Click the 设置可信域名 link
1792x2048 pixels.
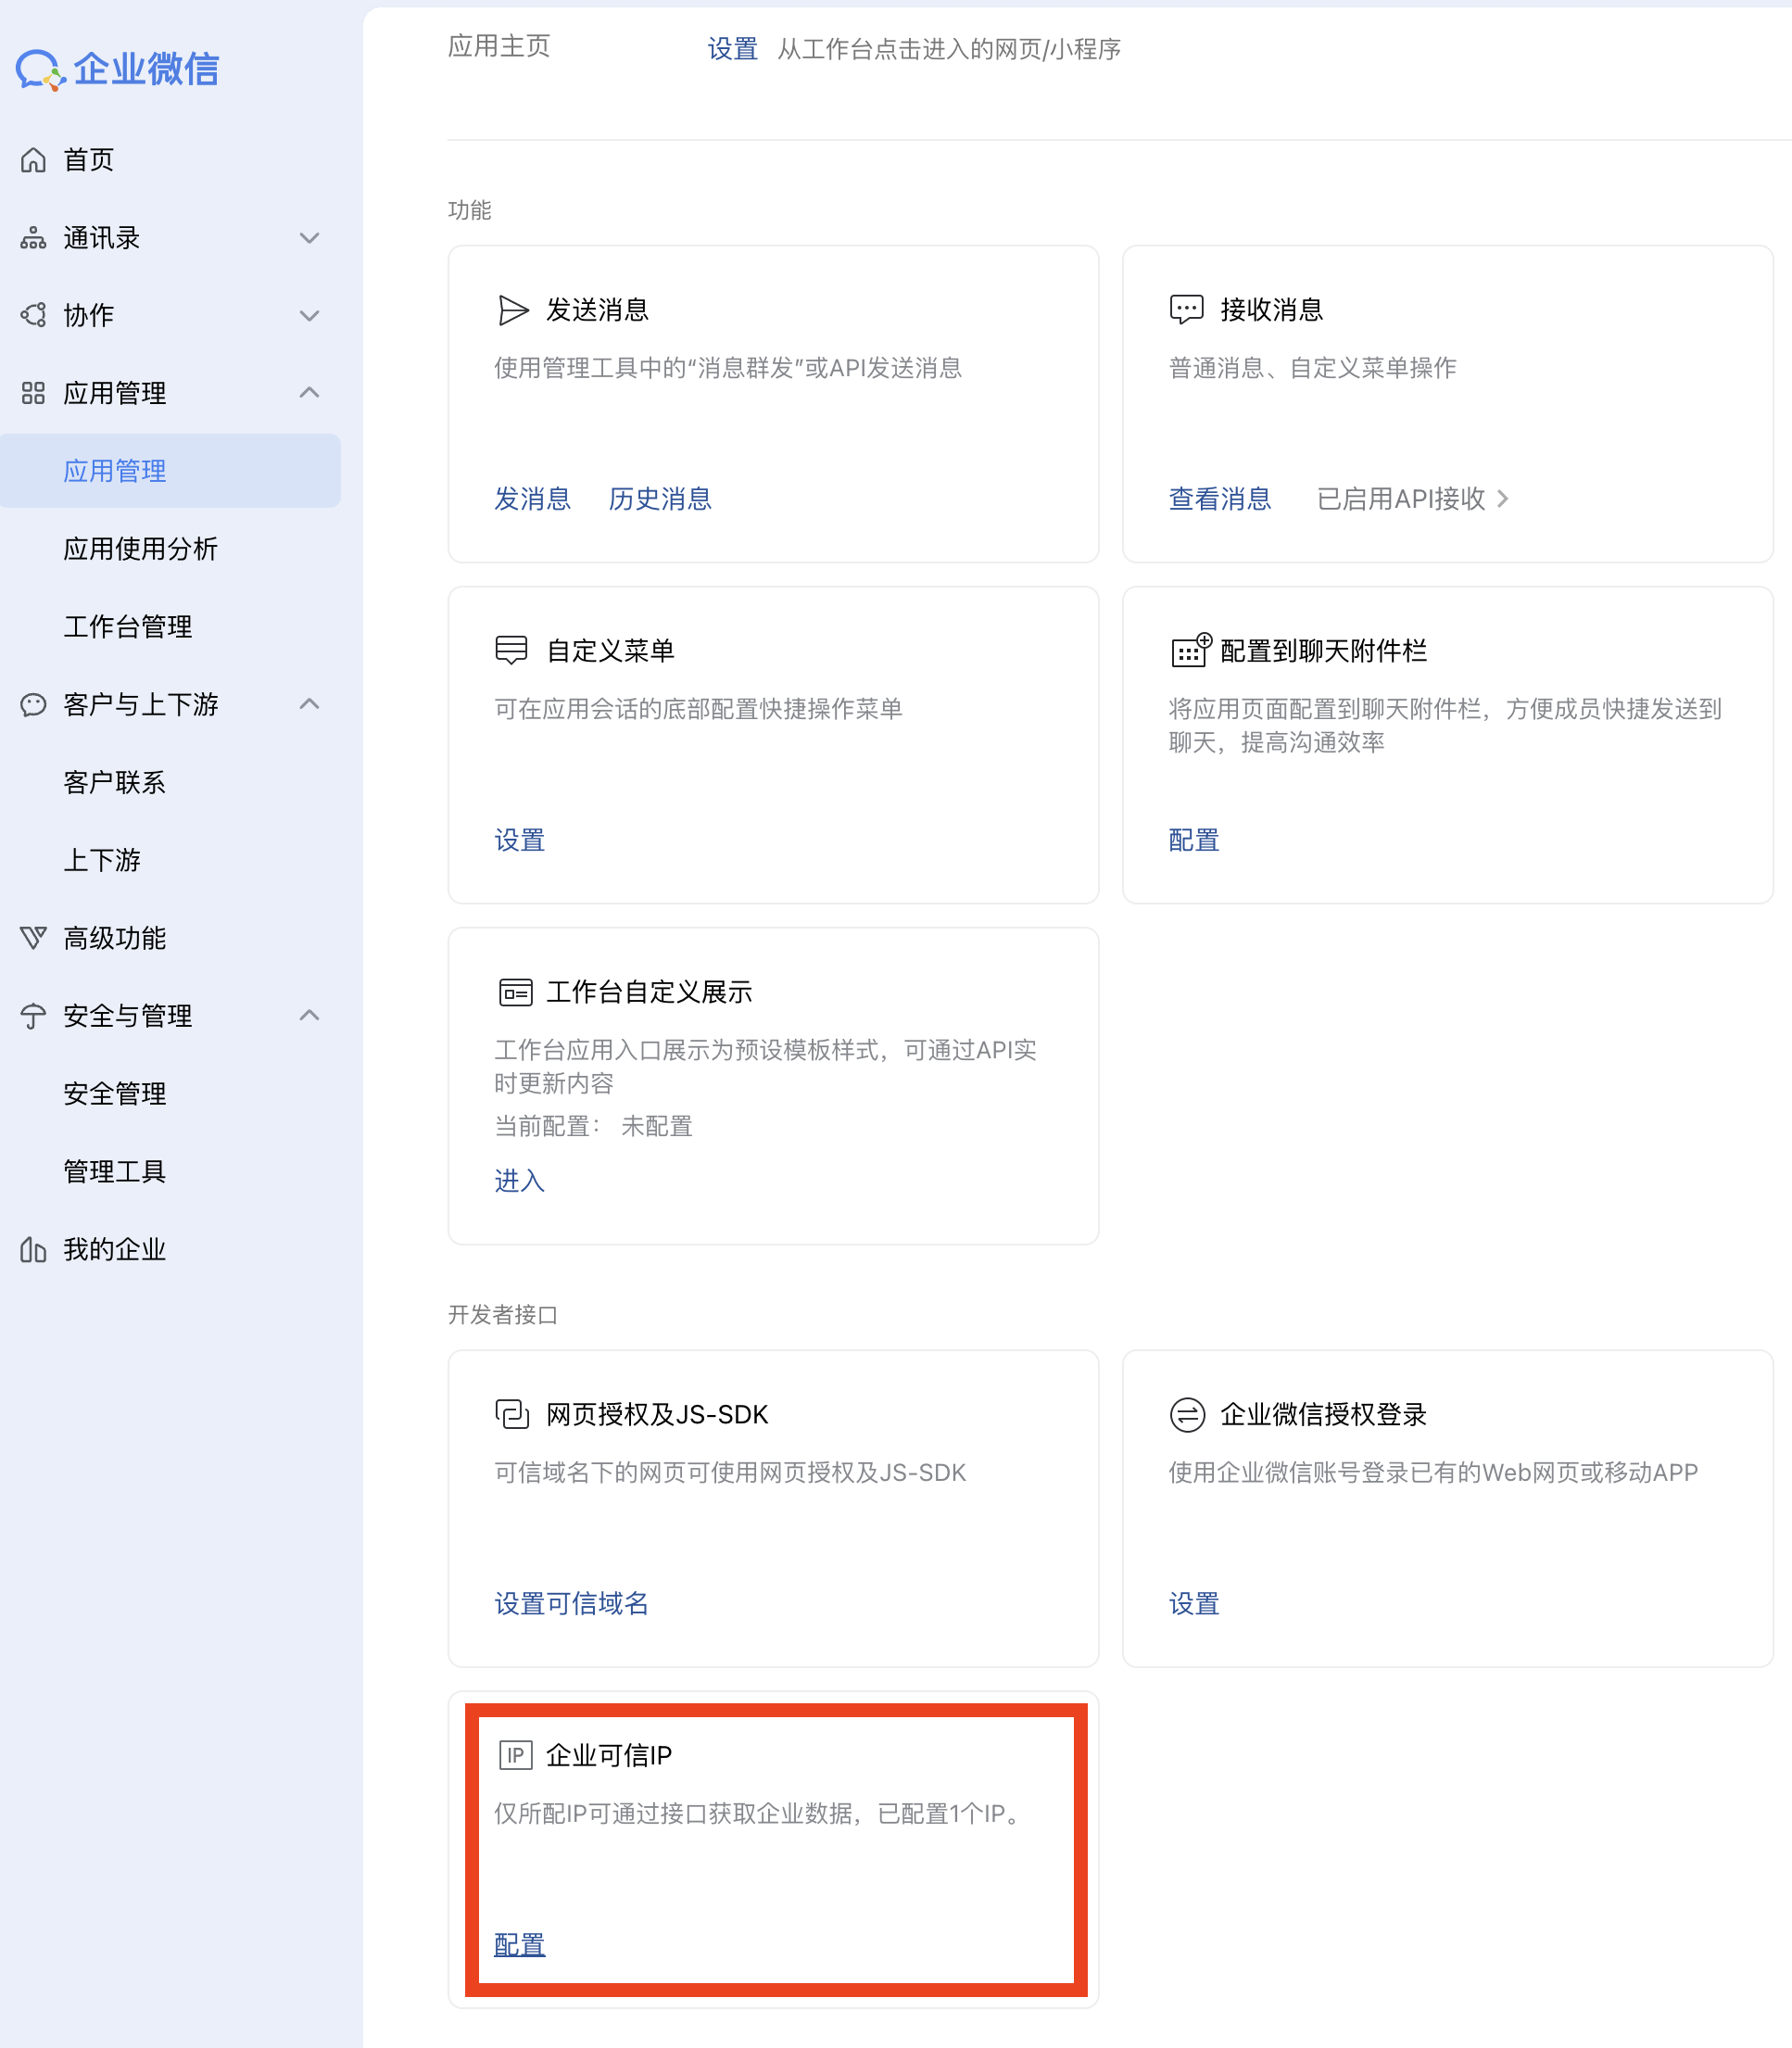[571, 1604]
